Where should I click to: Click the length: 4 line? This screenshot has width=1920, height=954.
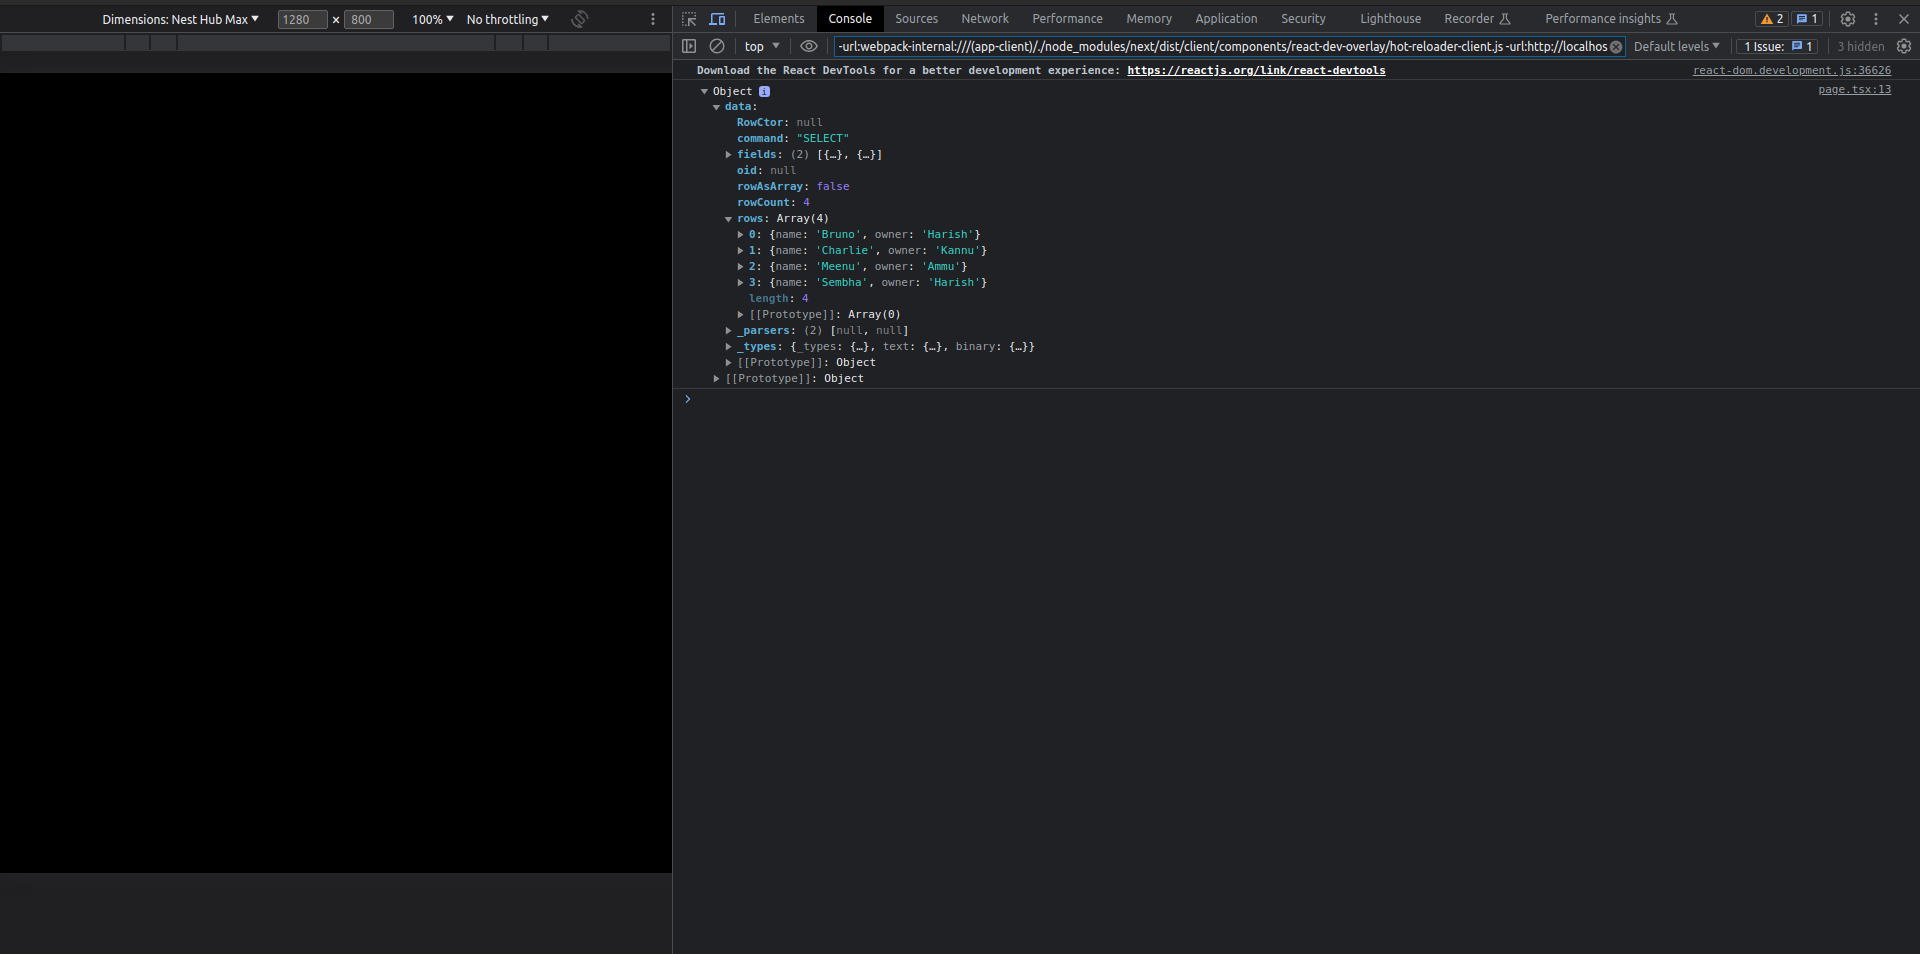pyautogui.click(x=778, y=299)
